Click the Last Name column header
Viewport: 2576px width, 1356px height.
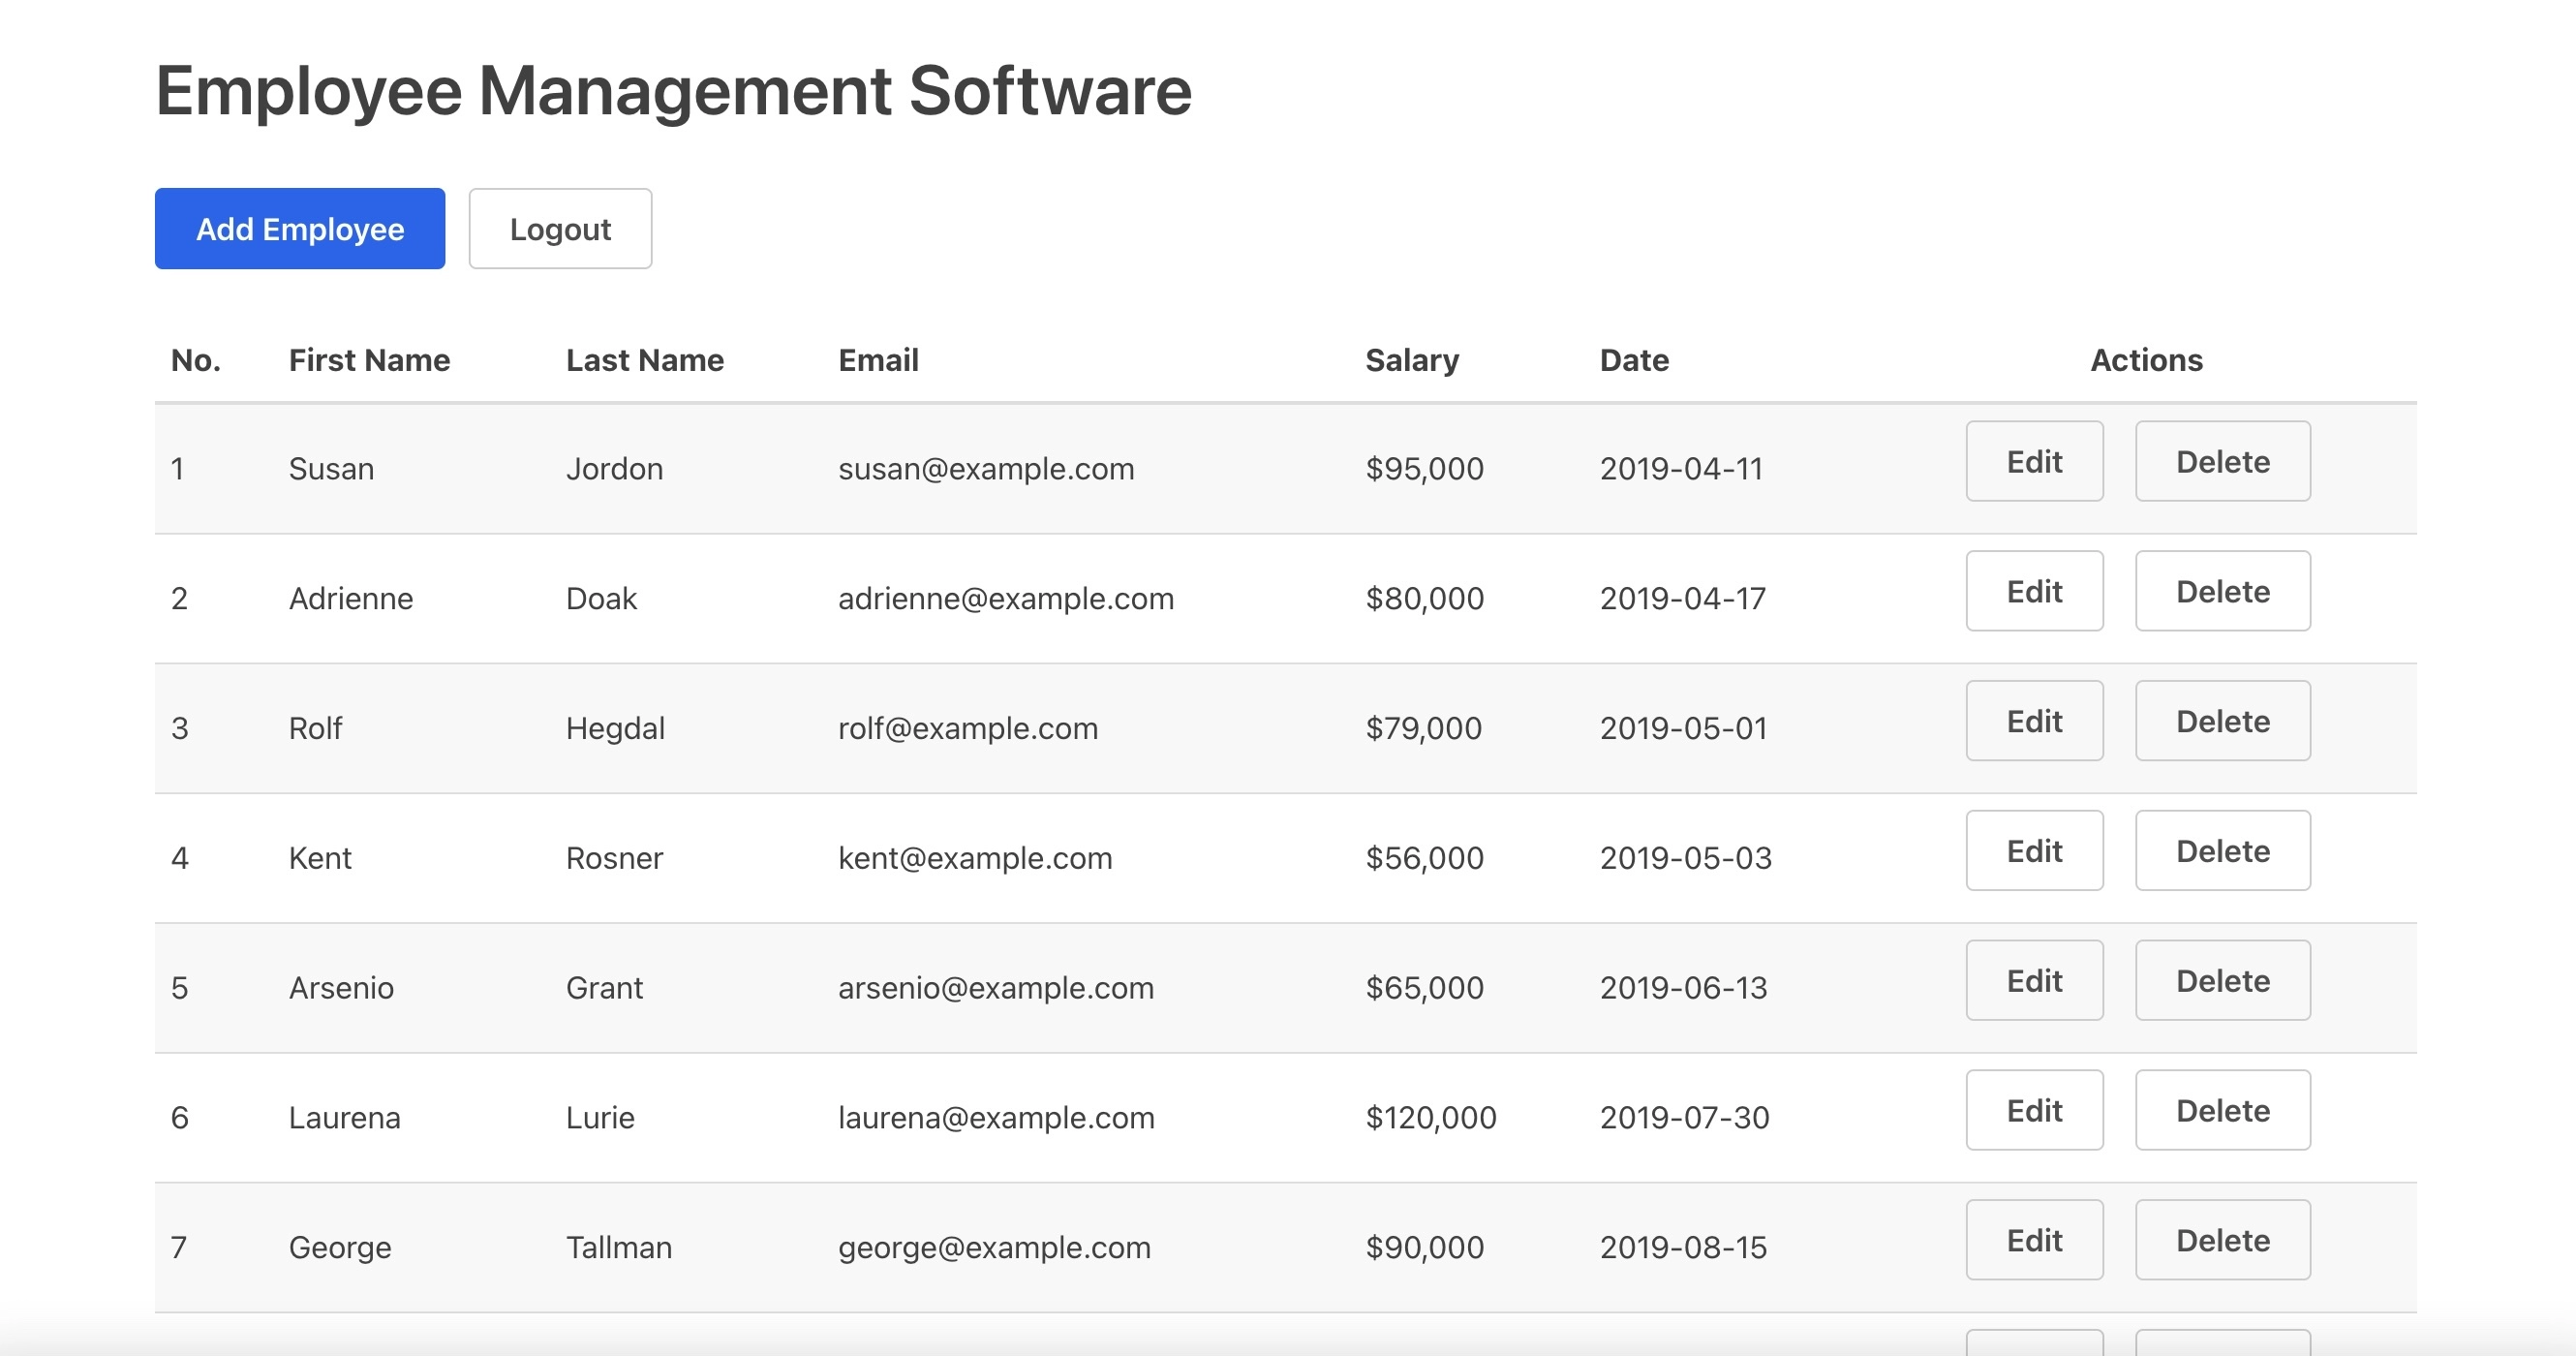646,359
